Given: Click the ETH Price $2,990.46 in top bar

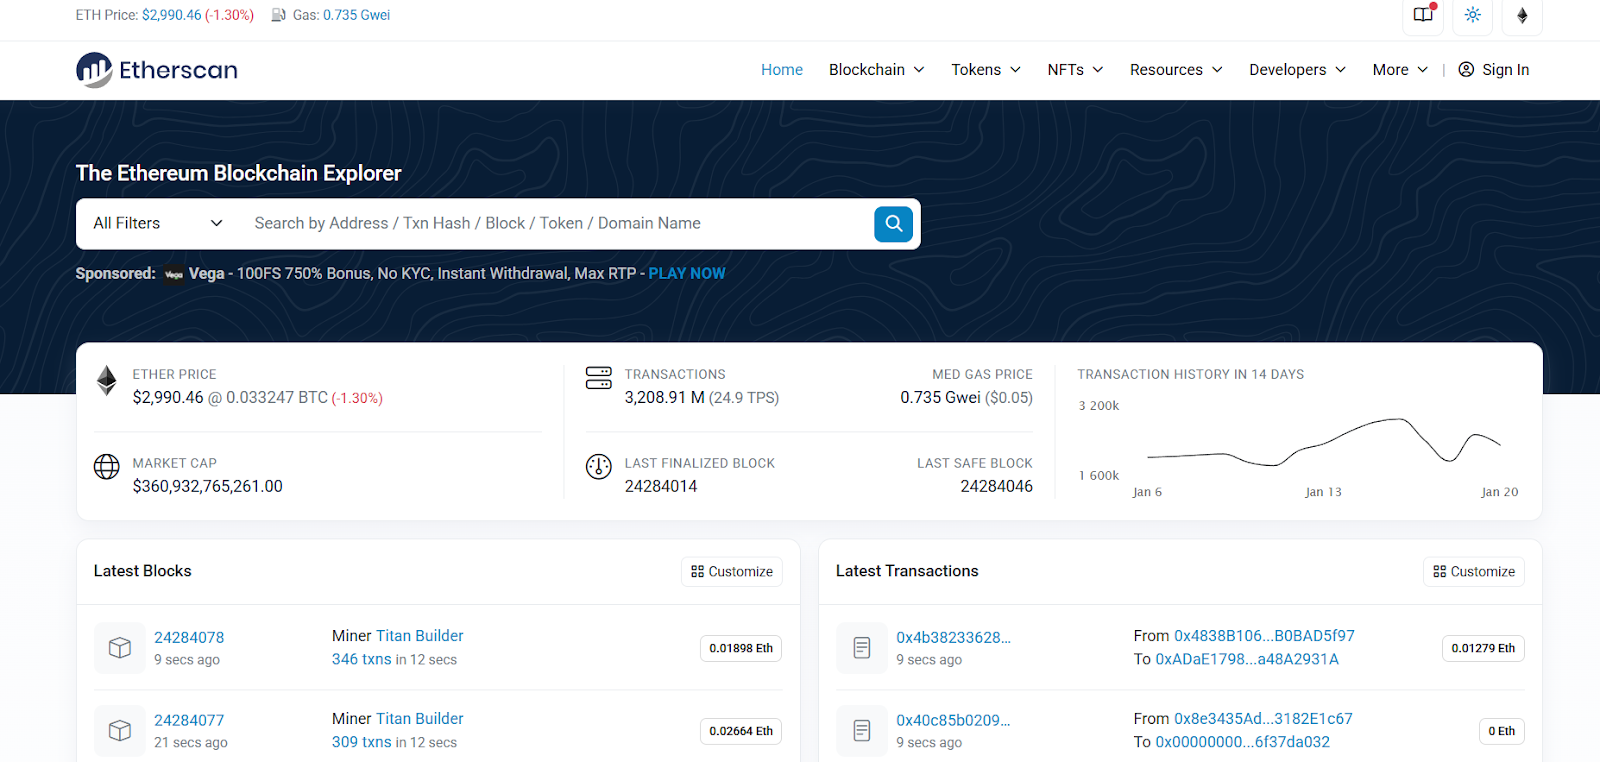Looking at the screenshot, I should (x=172, y=15).
